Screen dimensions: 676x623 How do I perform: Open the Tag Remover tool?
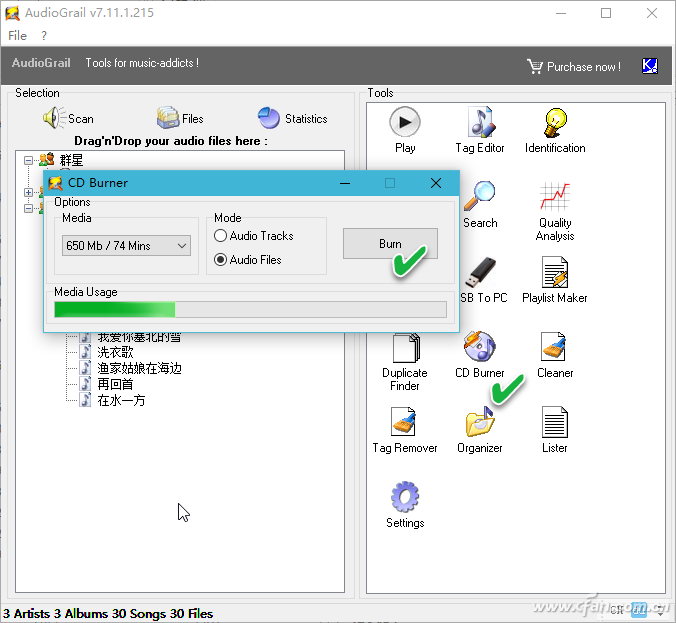point(404,430)
